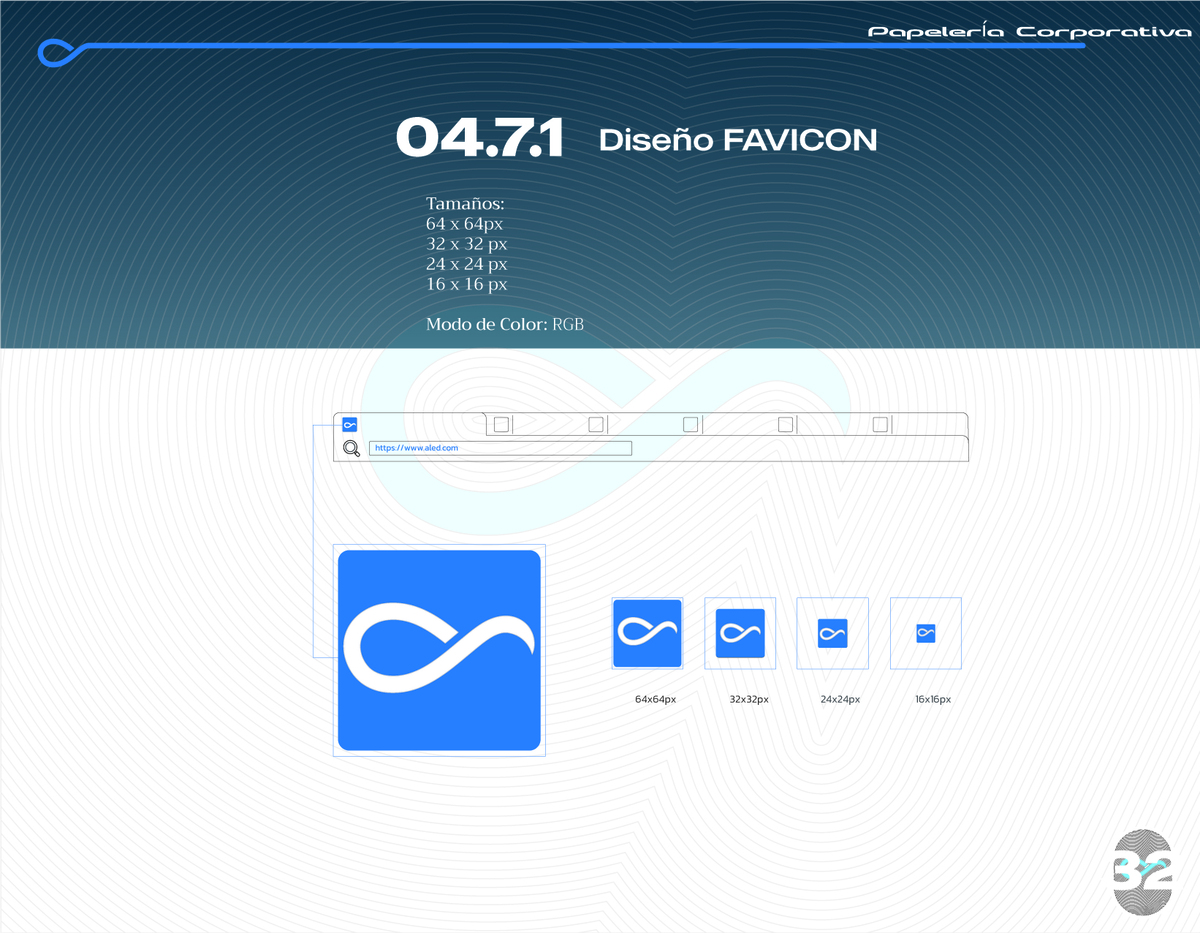Image resolution: width=1200 pixels, height=933 pixels.
Task: Click the page number 32 badge
Action: pos(1142,871)
